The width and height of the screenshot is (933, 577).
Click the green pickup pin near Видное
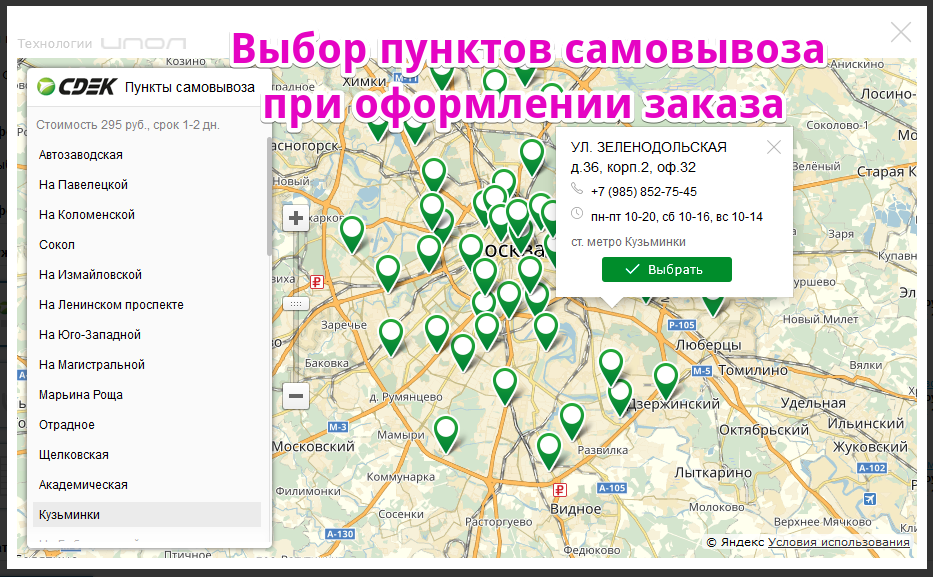tap(548, 452)
